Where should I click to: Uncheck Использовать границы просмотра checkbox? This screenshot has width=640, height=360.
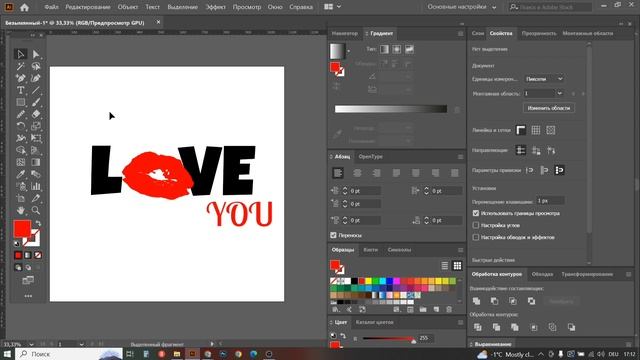(x=476, y=213)
